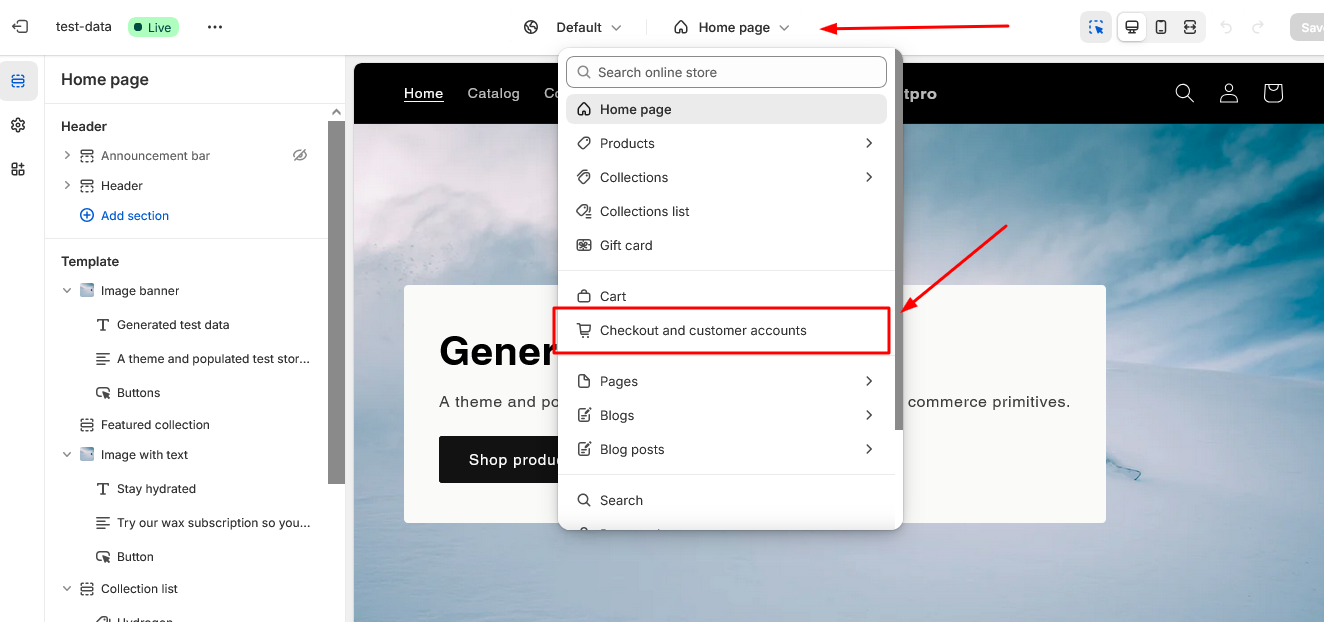Click the sidebar panel vertical scrollbar

coord(336,303)
